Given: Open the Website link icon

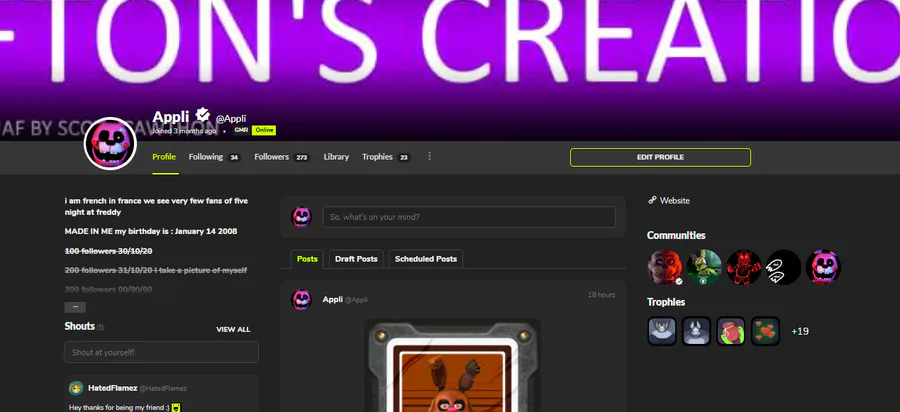Looking at the screenshot, I should pos(651,200).
